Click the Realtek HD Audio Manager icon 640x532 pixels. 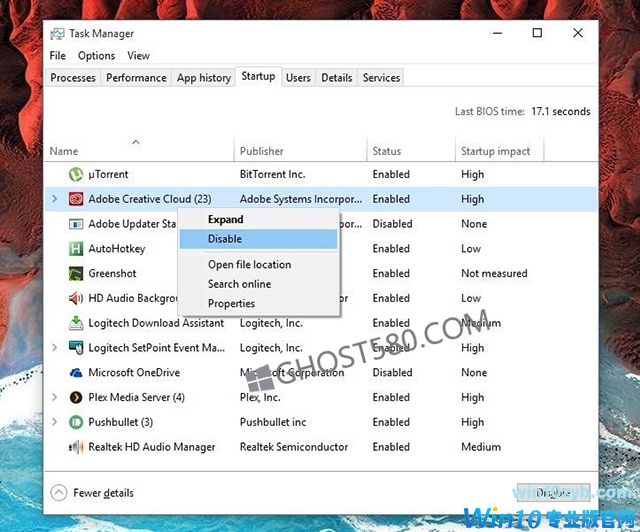76,447
